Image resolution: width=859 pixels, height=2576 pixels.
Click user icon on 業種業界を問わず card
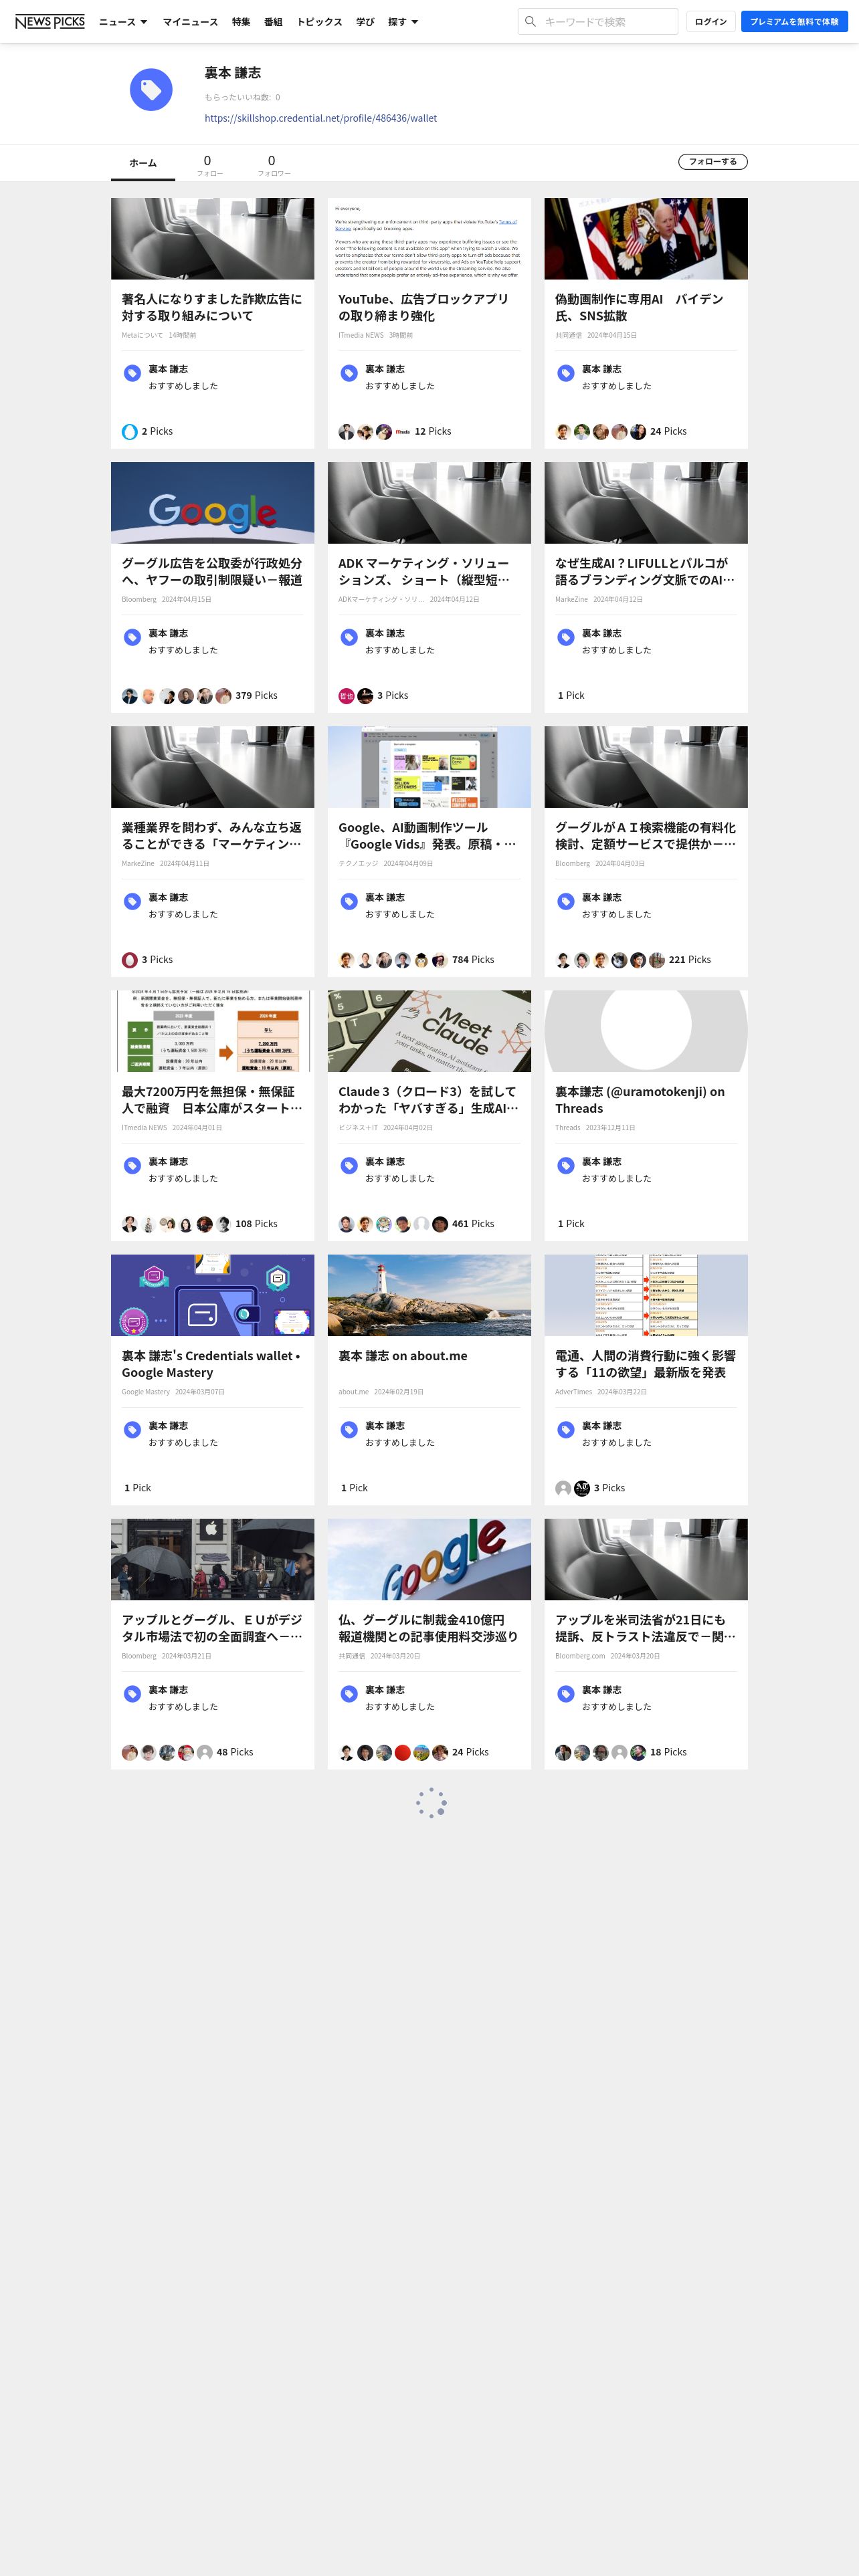(x=132, y=901)
